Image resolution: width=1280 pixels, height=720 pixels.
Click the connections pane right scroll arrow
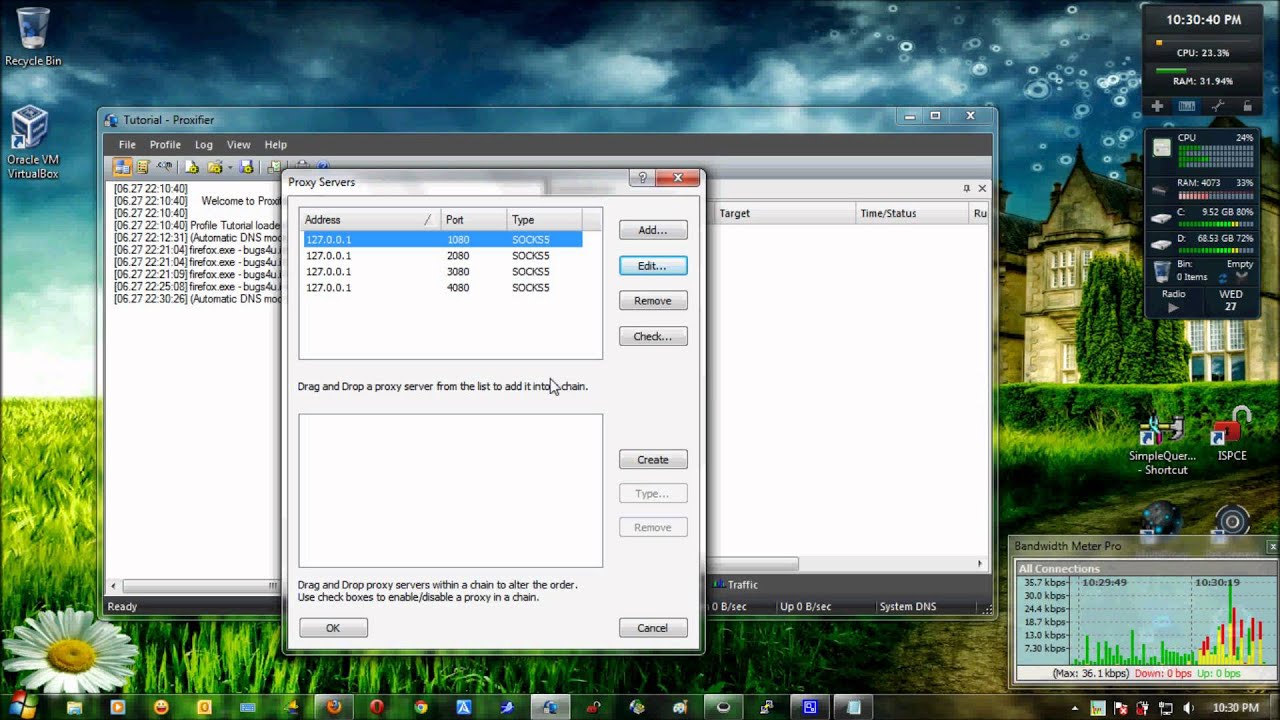click(981, 564)
